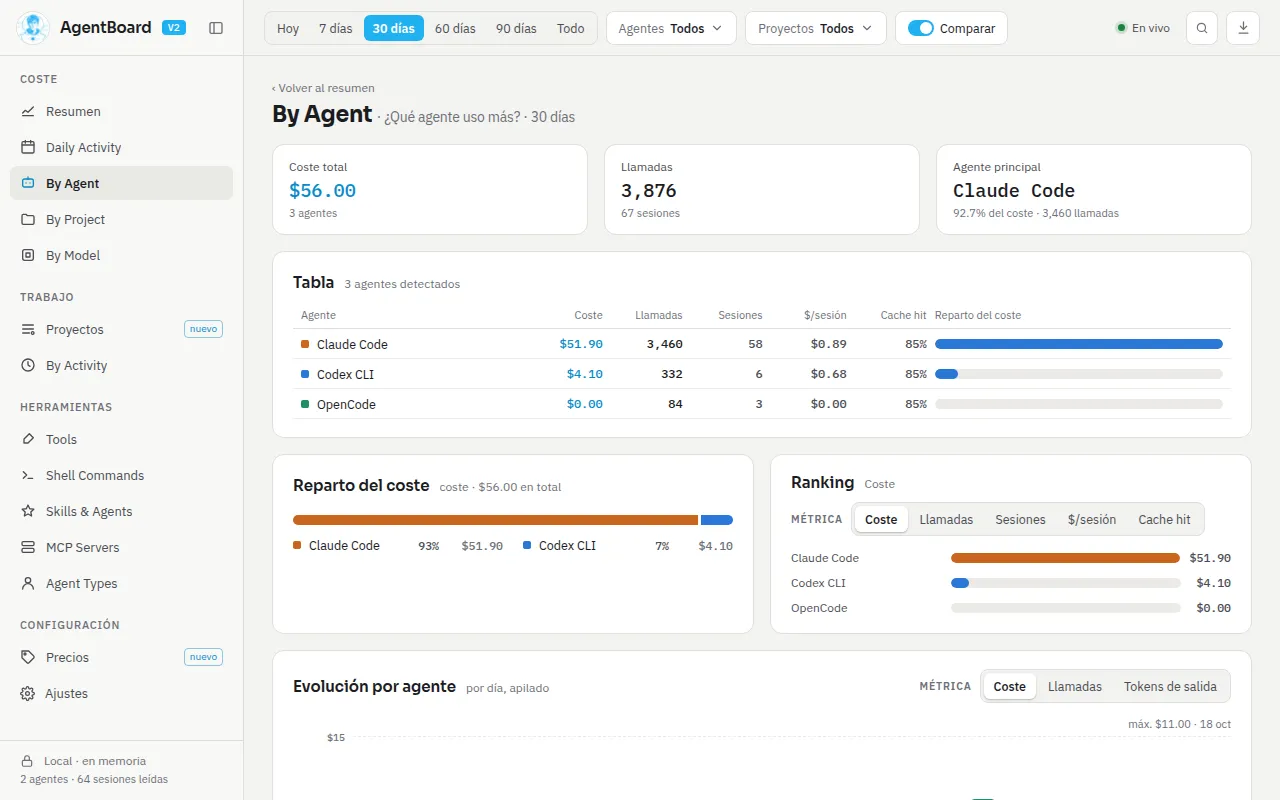Click the Tools tag icon
The height and width of the screenshot is (800, 1280).
pos(28,439)
